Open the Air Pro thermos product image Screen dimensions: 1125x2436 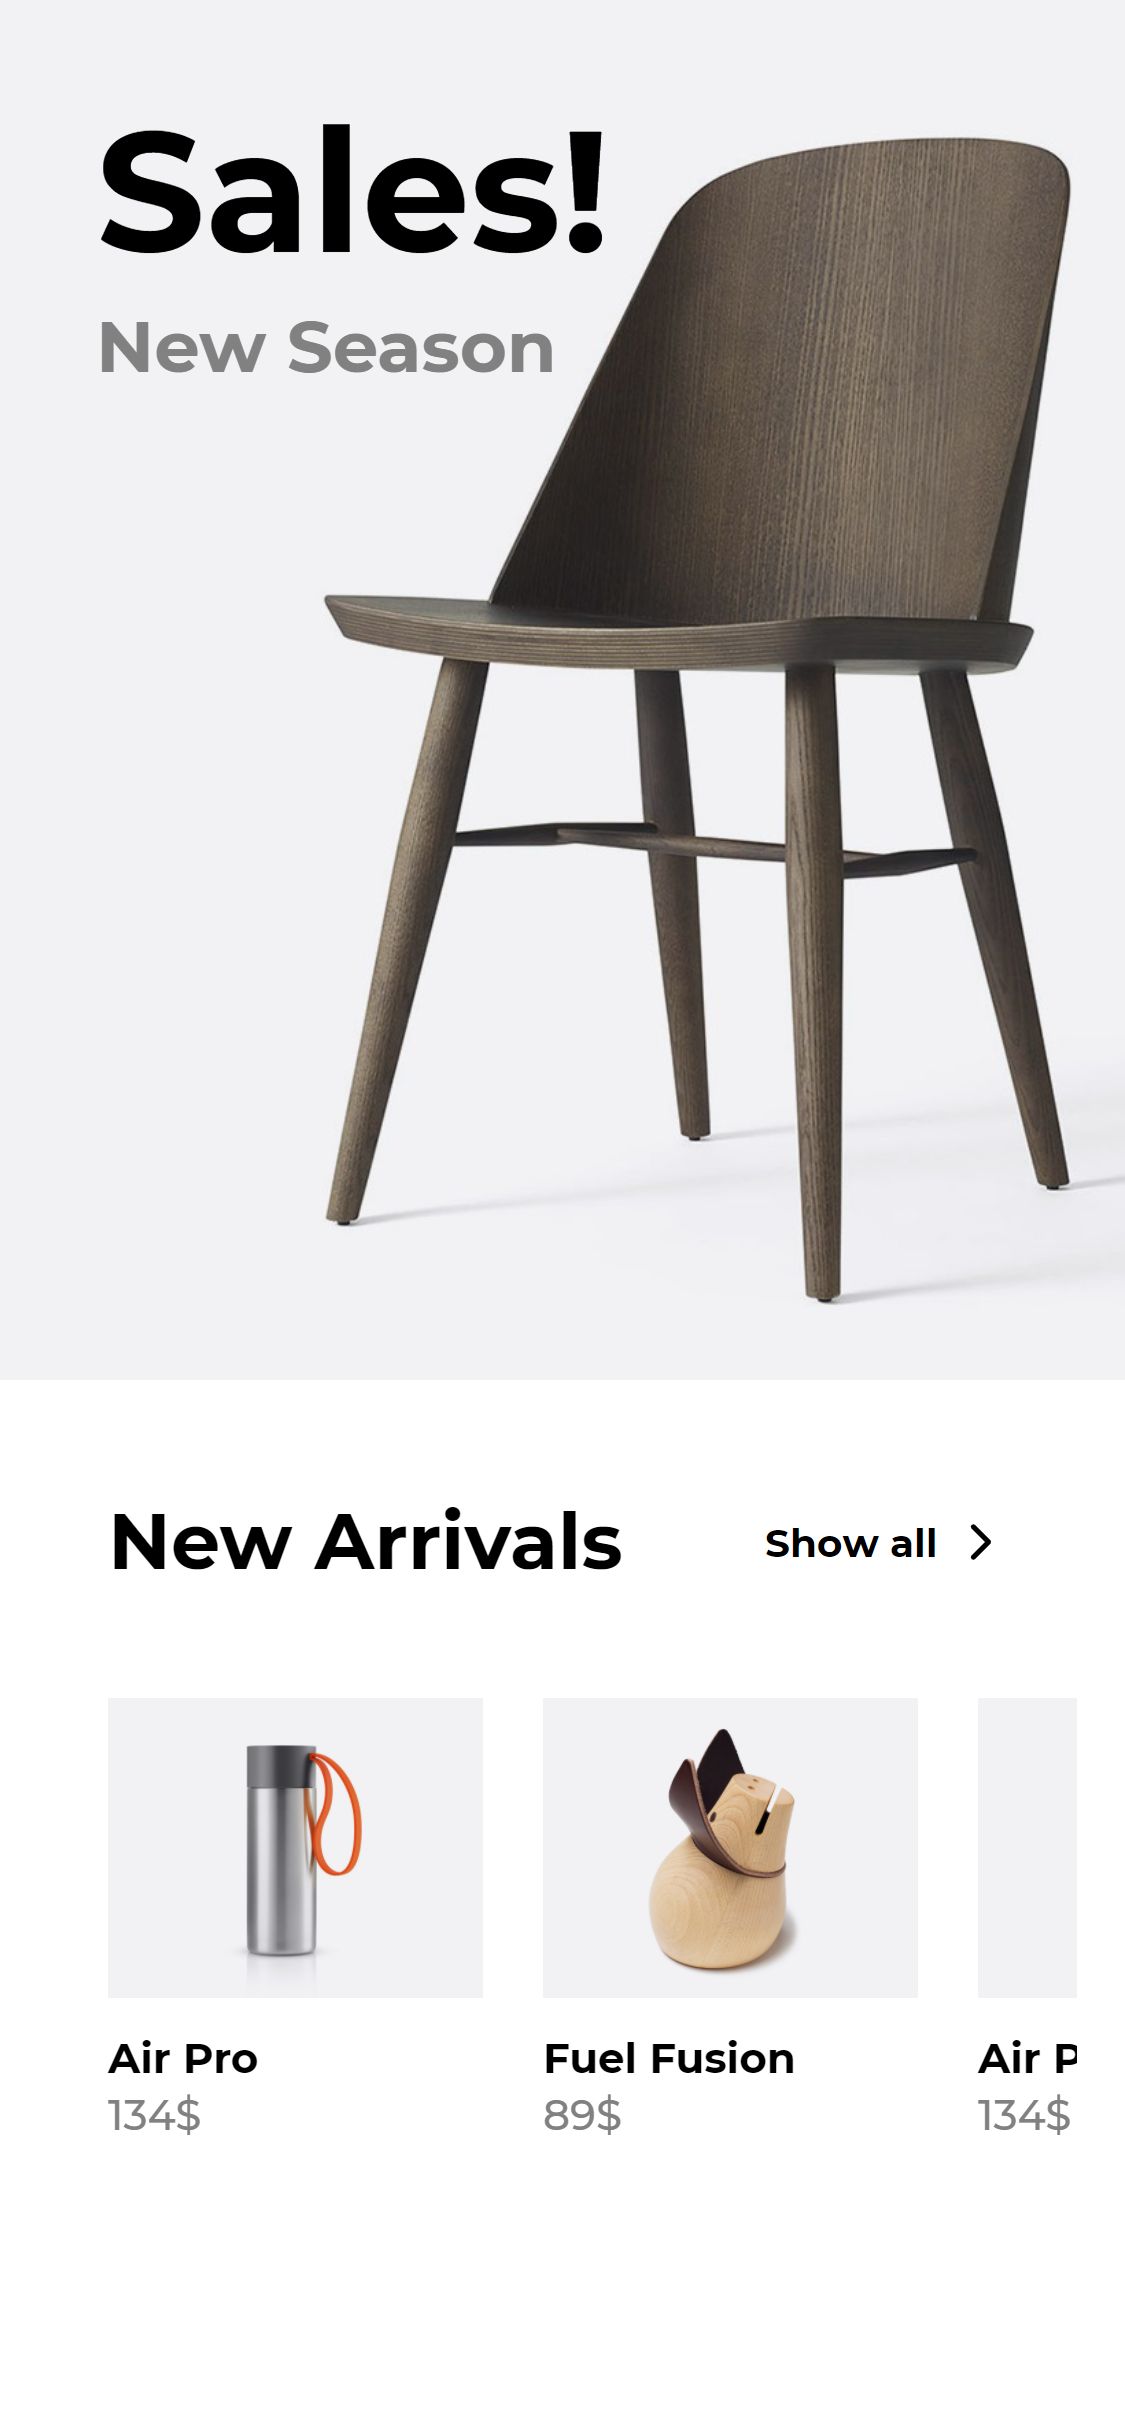point(295,1848)
